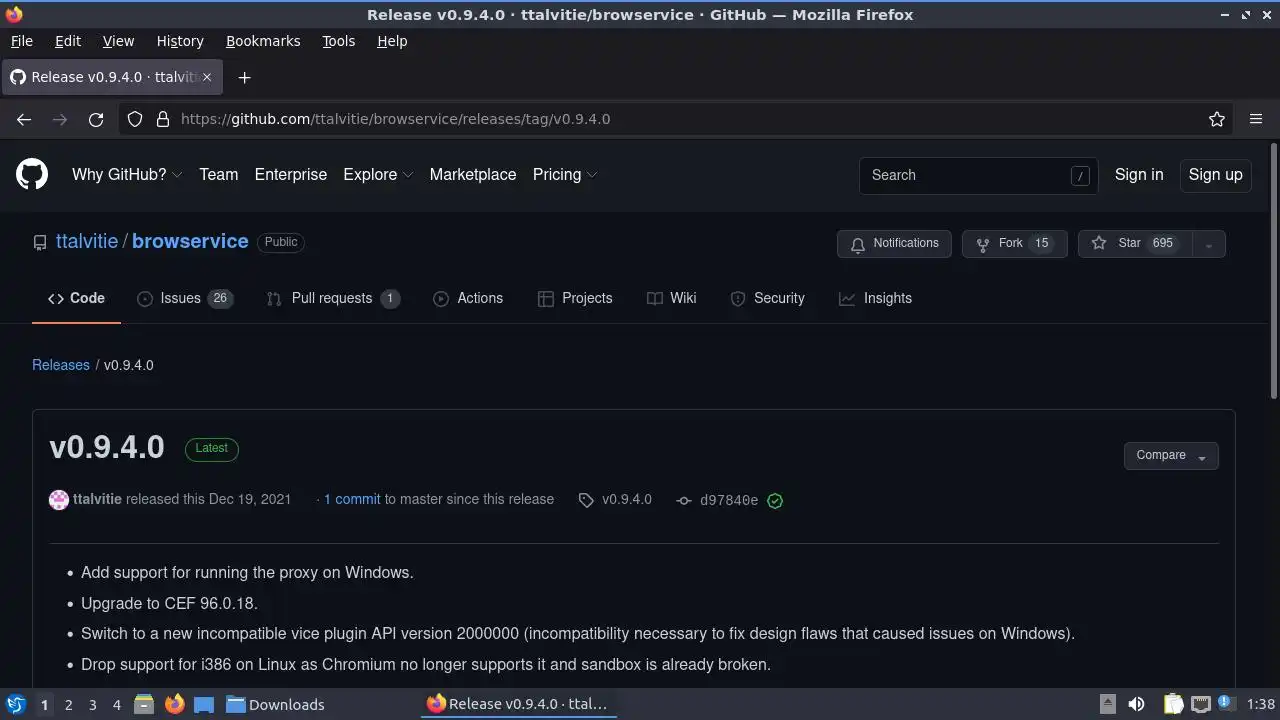Open commit d97840e link
1280x720 pixels.
[x=729, y=500]
